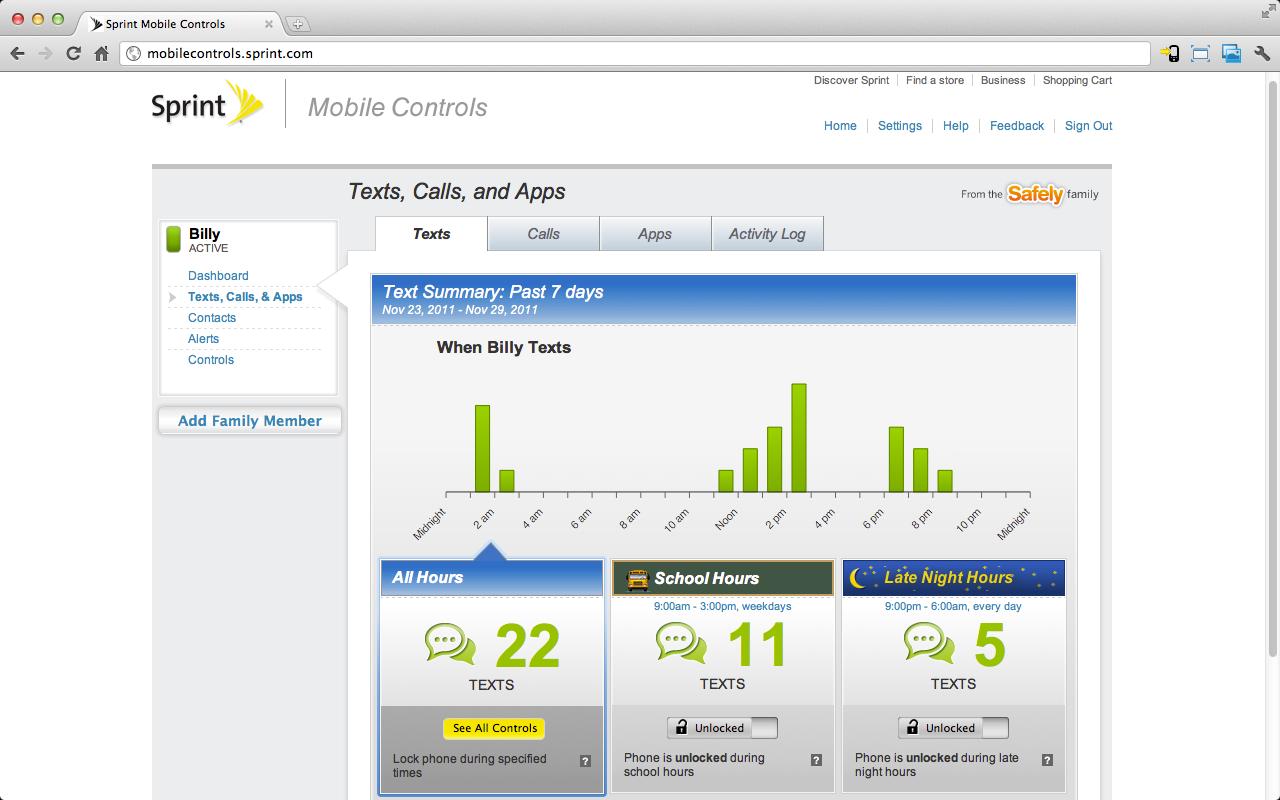
Task: Click the chat bubble icon in Late Night Hours
Action: [x=929, y=643]
